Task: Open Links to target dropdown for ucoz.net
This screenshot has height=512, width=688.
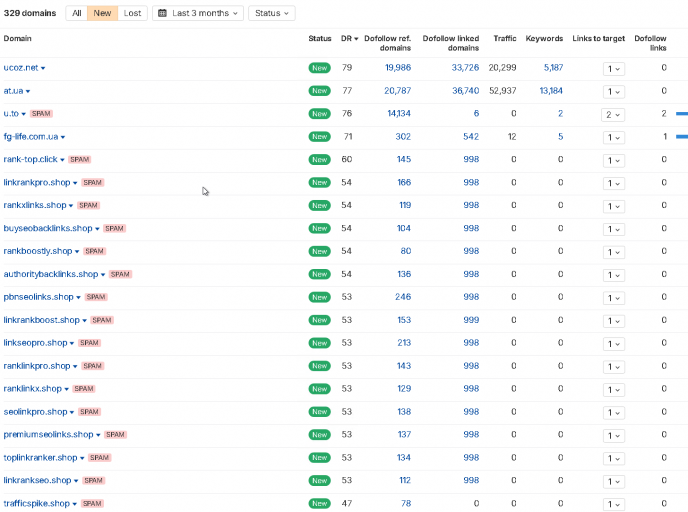Action: (x=613, y=69)
